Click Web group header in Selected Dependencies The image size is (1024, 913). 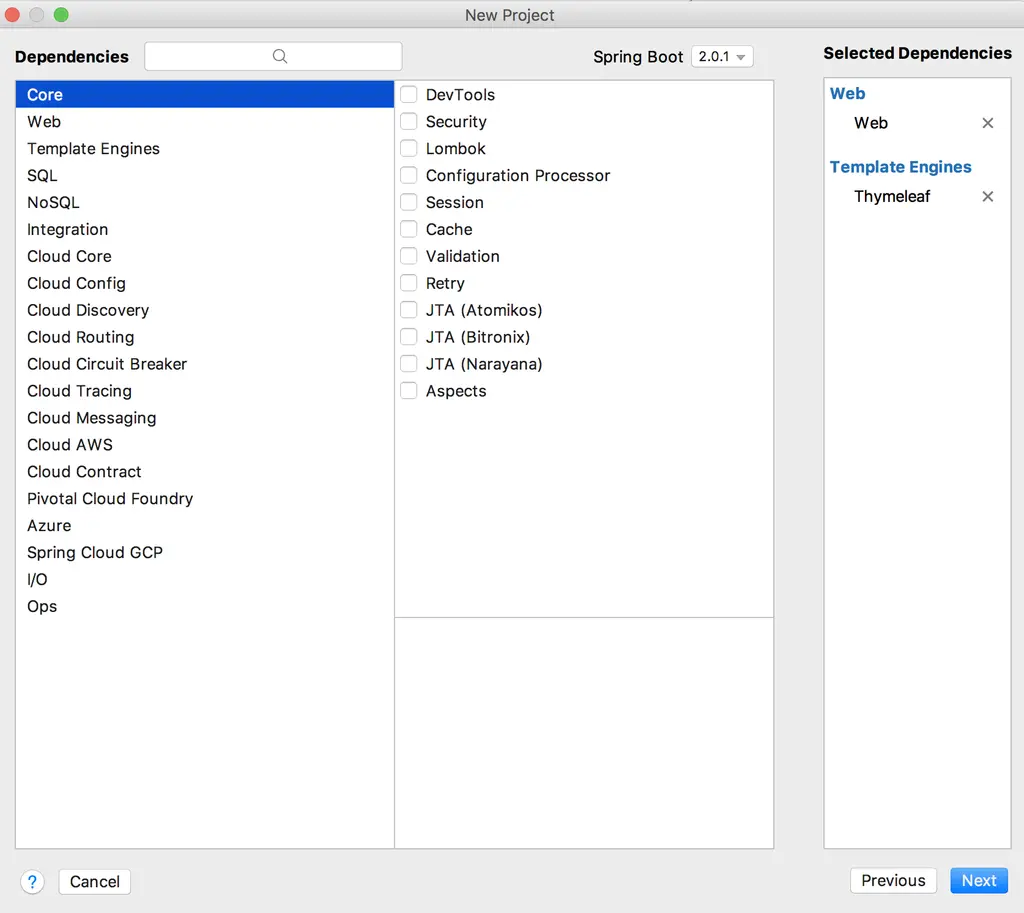tap(847, 93)
